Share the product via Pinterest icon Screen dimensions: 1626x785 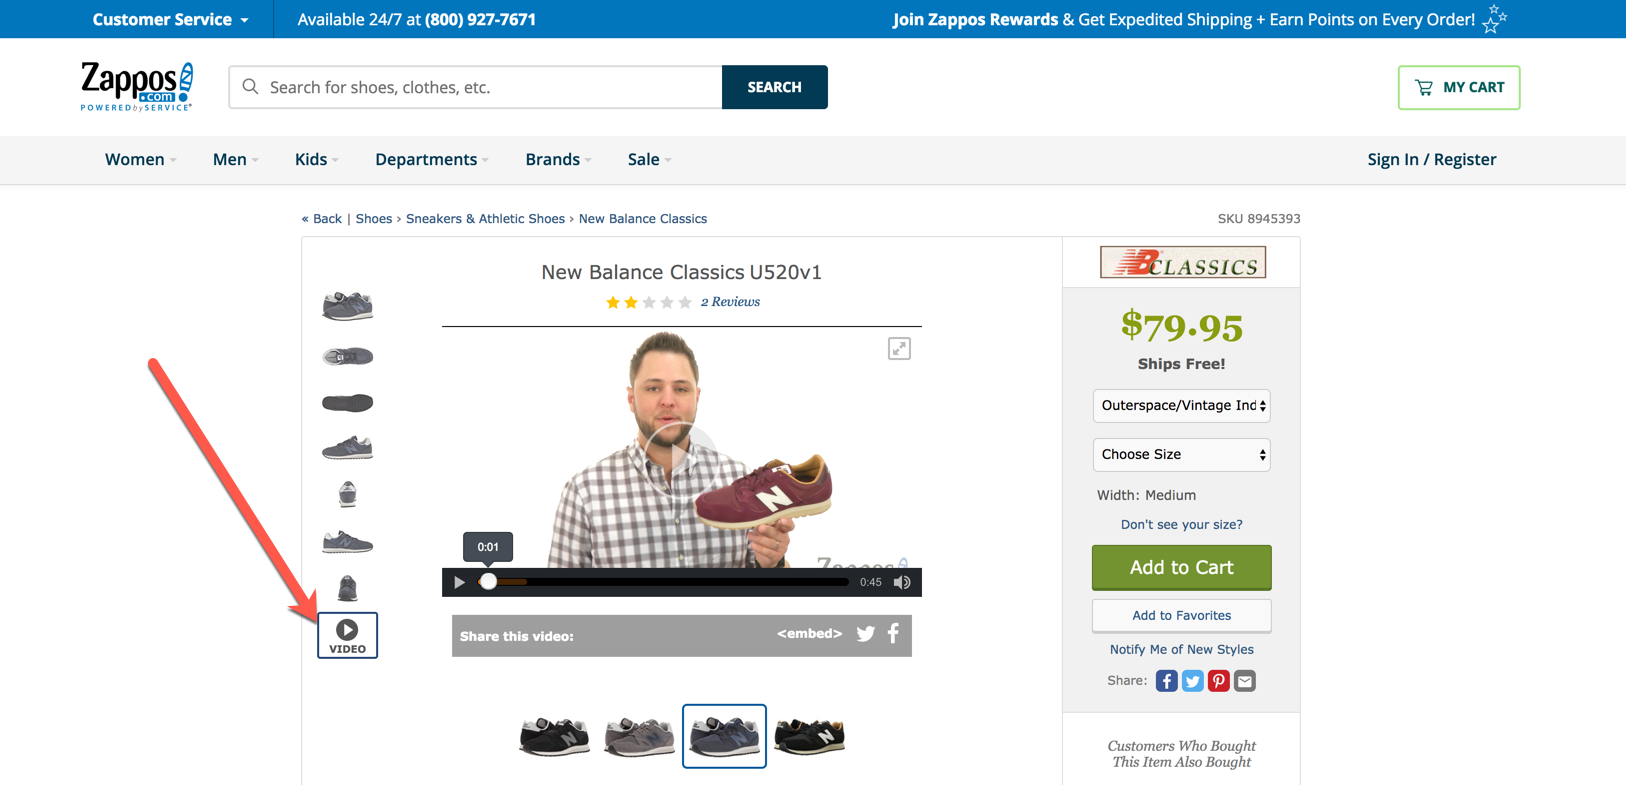[x=1218, y=681]
